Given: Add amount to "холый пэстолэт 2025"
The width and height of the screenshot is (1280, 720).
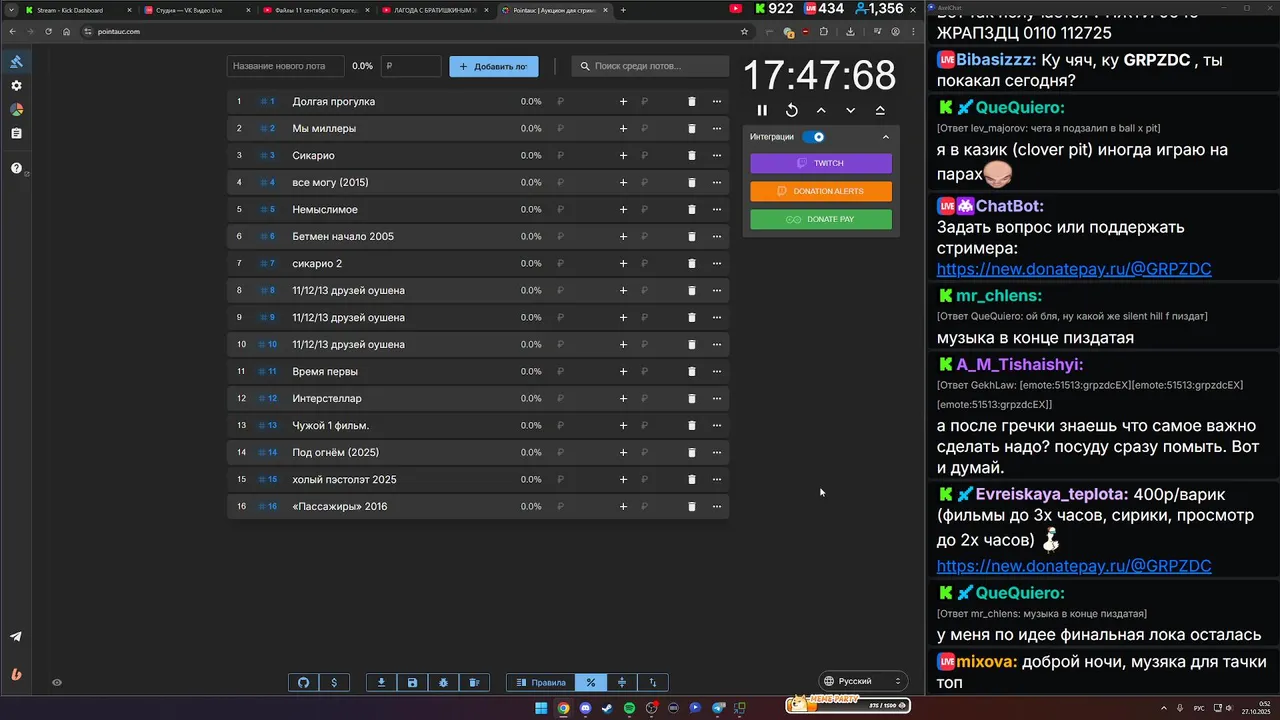Looking at the screenshot, I should click(623, 479).
